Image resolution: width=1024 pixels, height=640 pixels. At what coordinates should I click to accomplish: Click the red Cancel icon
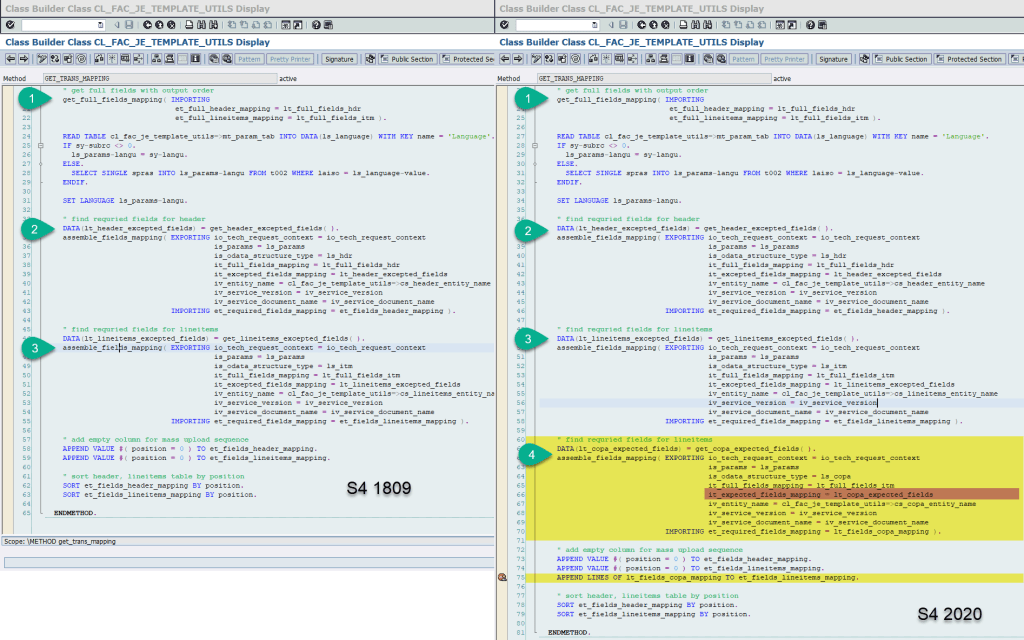pyautogui.click(x=170, y=26)
